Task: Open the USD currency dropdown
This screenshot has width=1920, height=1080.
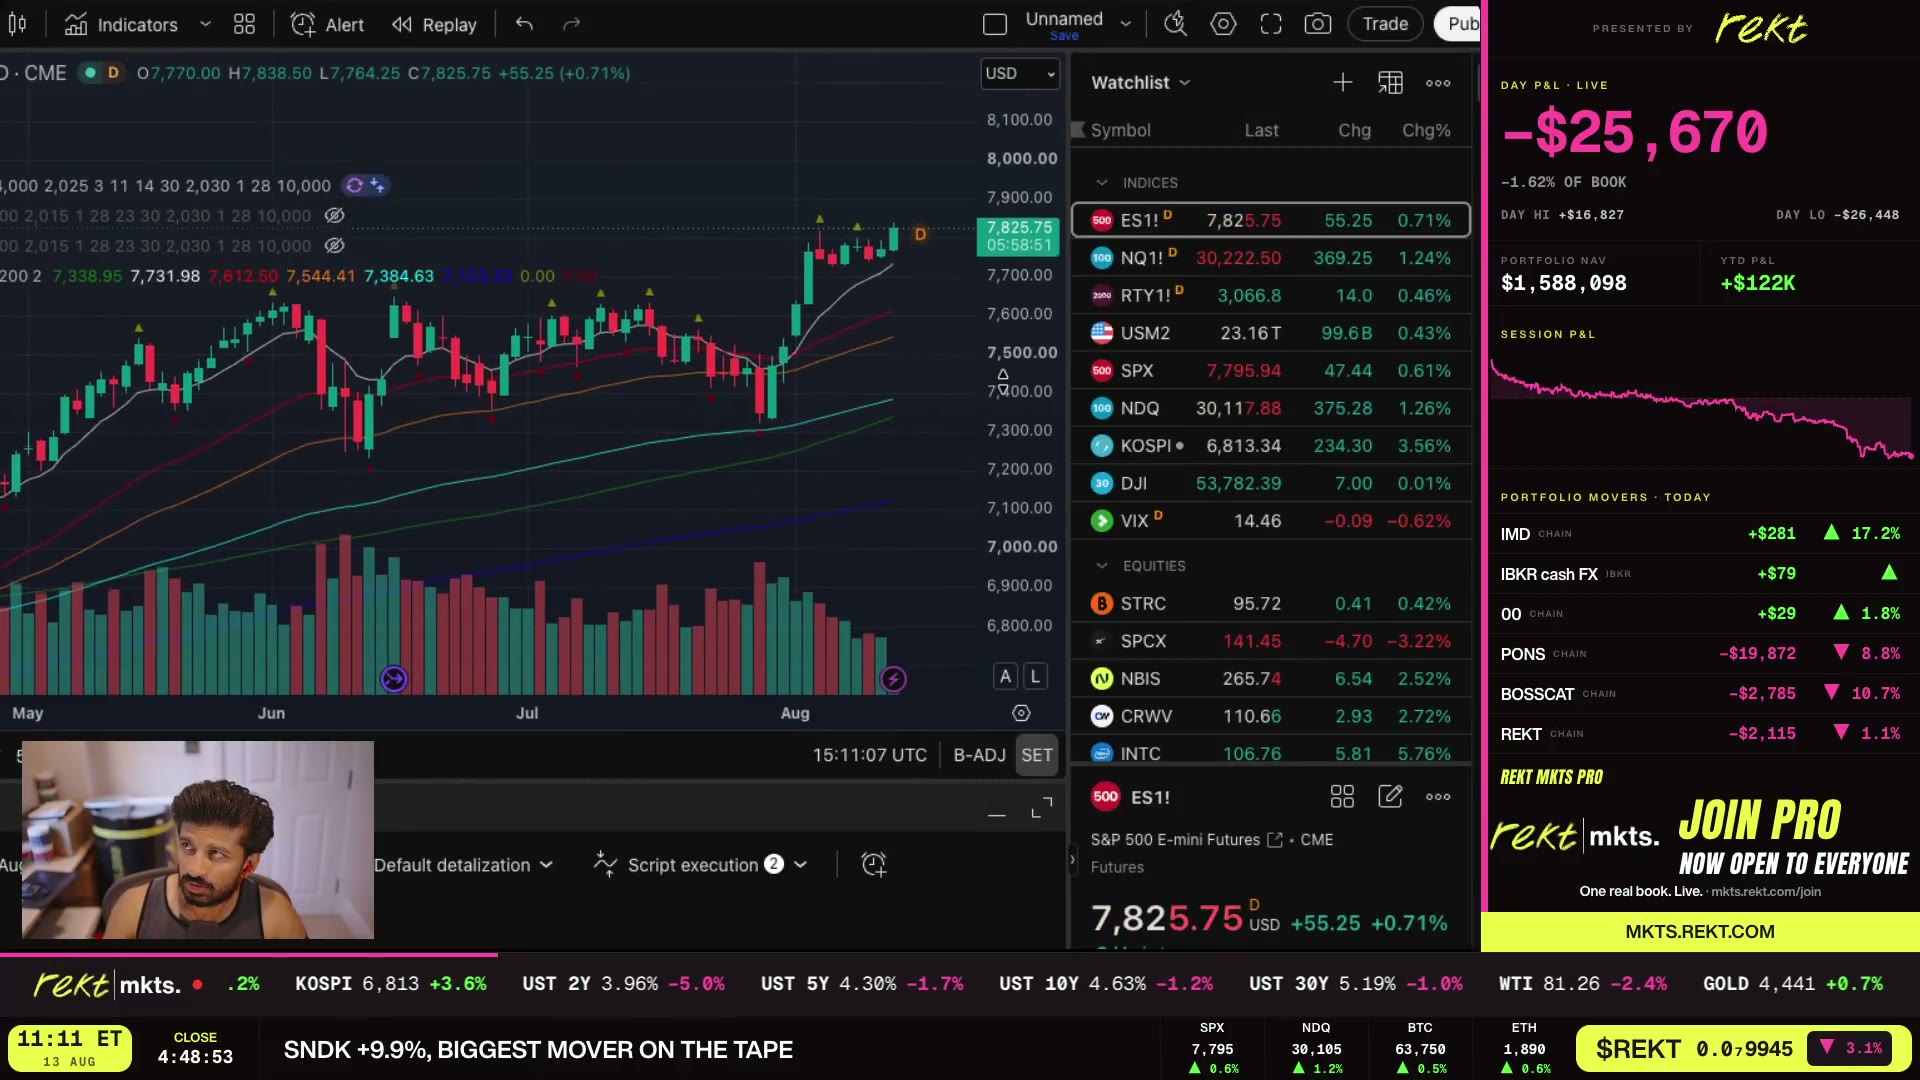Action: [1019, 73]
